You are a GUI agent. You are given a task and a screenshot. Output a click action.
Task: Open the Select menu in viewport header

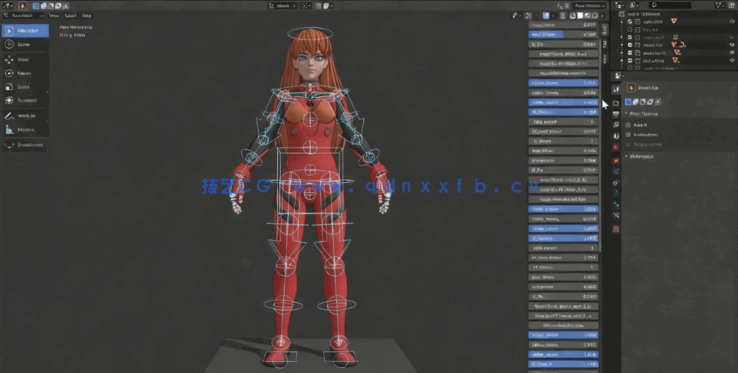pyautogui.click(x=70, y=16)
